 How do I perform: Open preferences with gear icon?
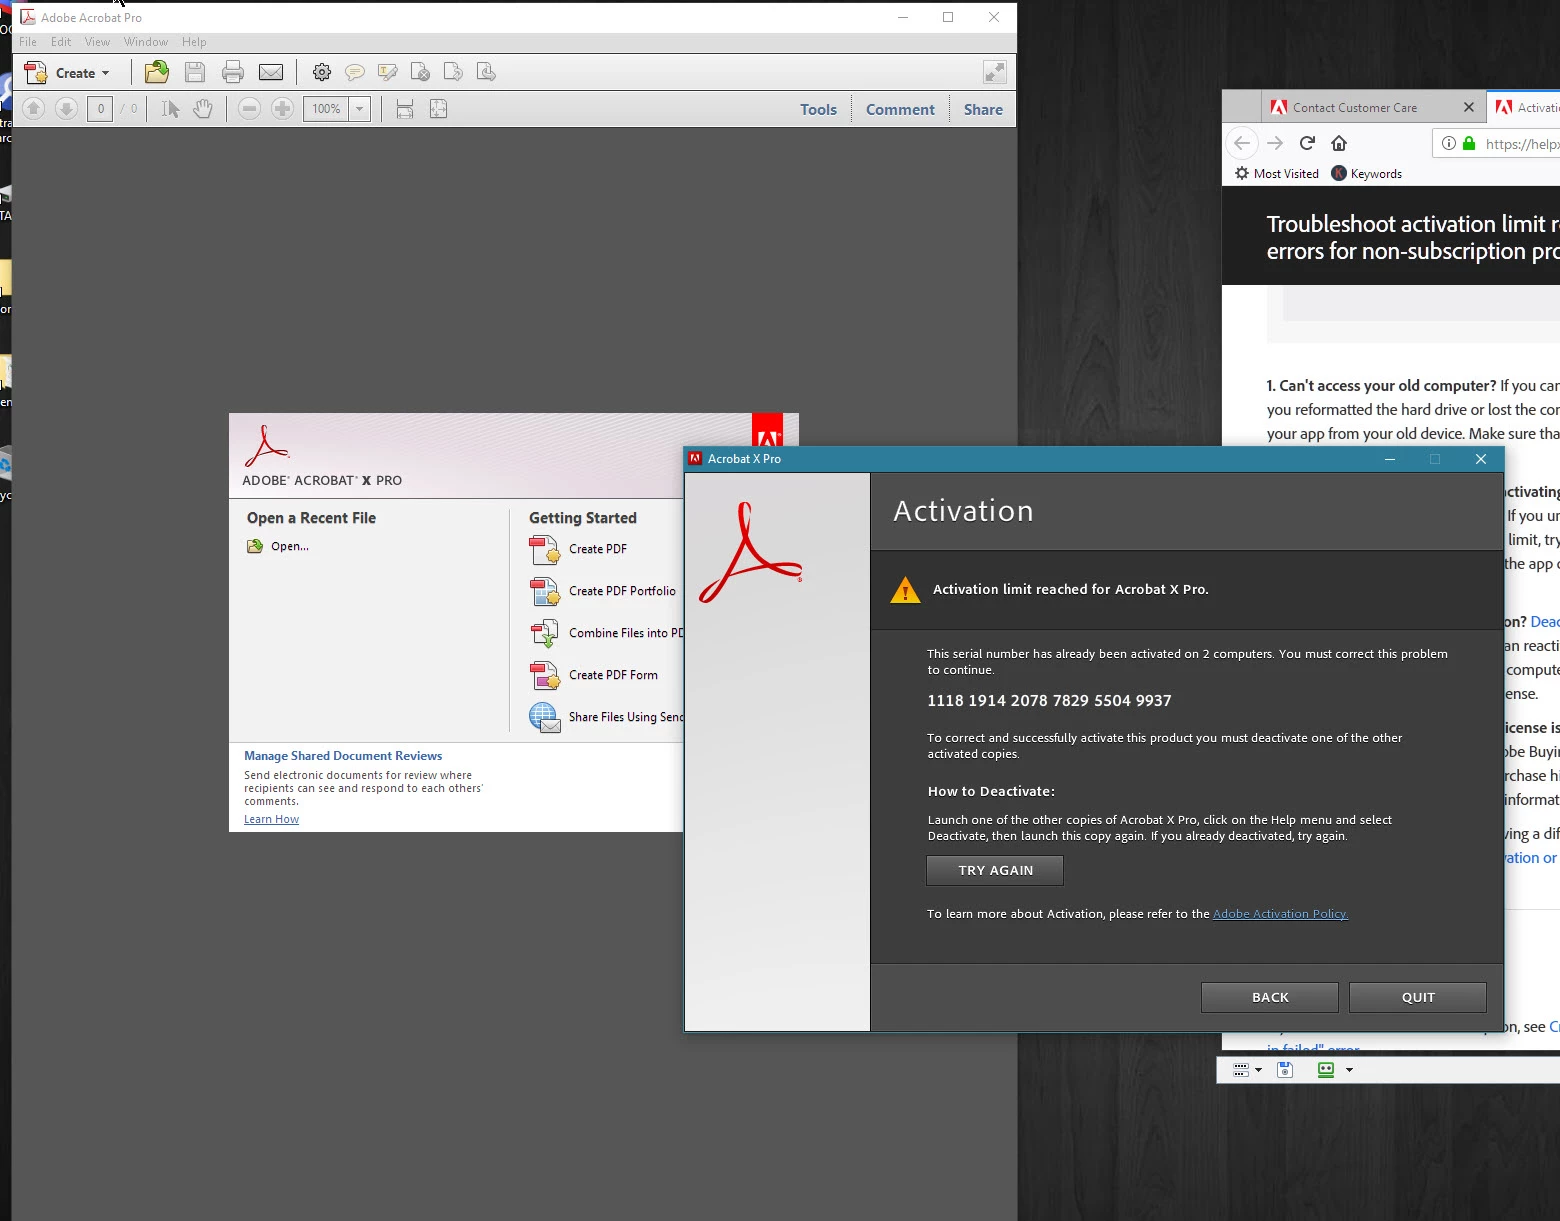[322, 72]
